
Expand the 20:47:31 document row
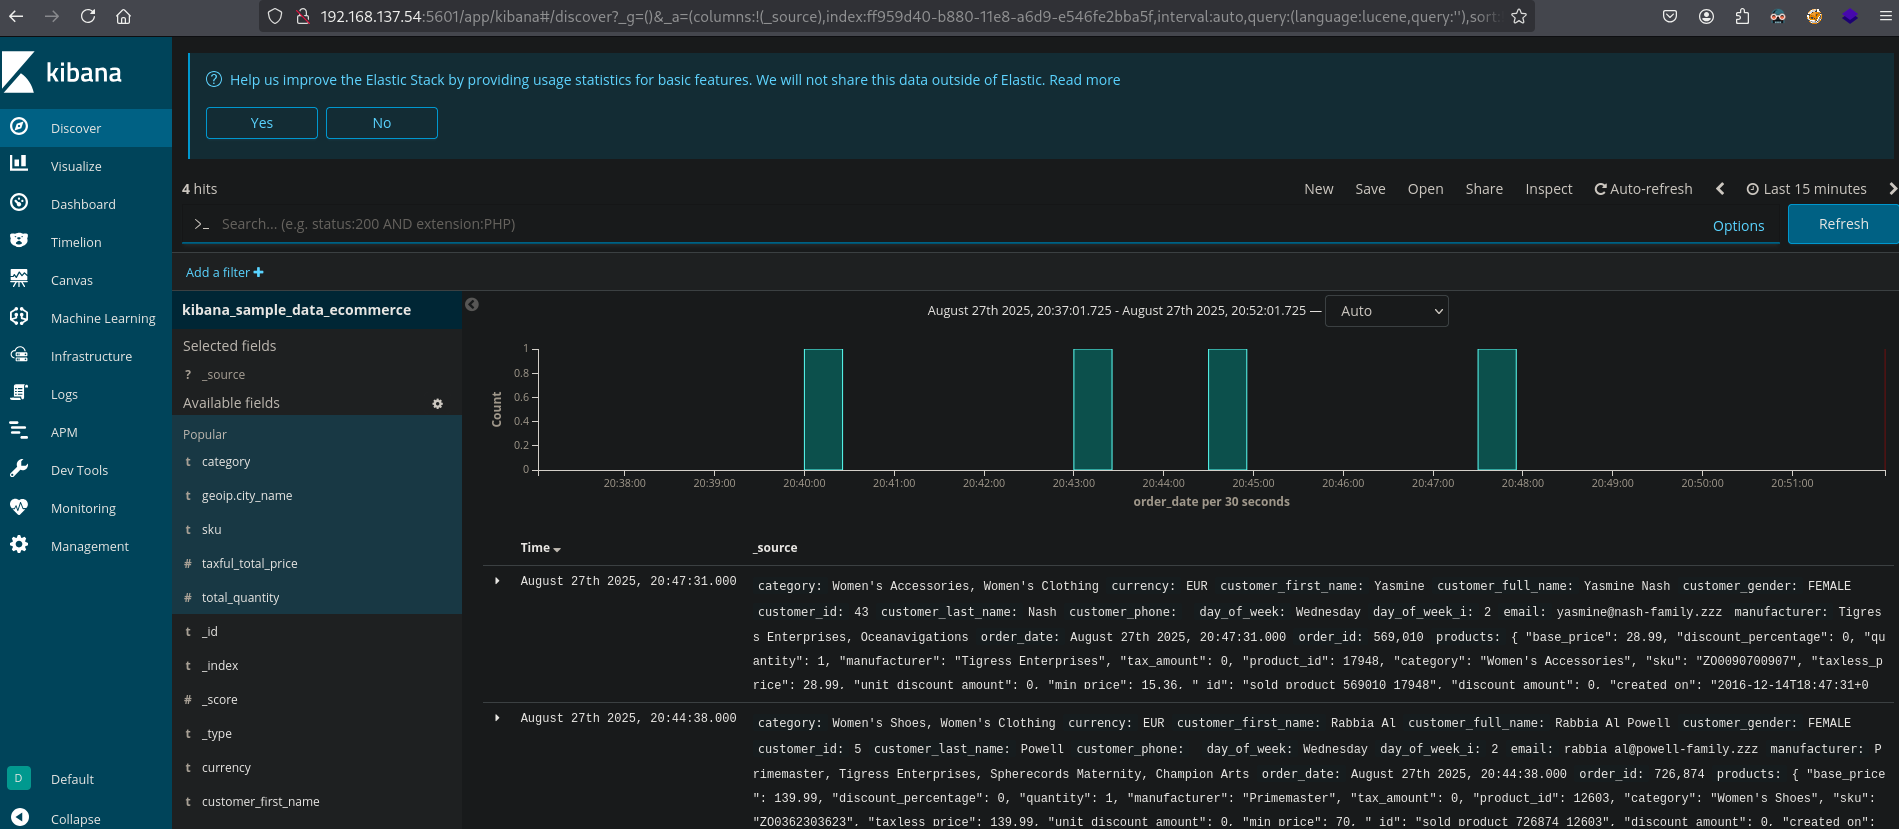pos(497,581)
